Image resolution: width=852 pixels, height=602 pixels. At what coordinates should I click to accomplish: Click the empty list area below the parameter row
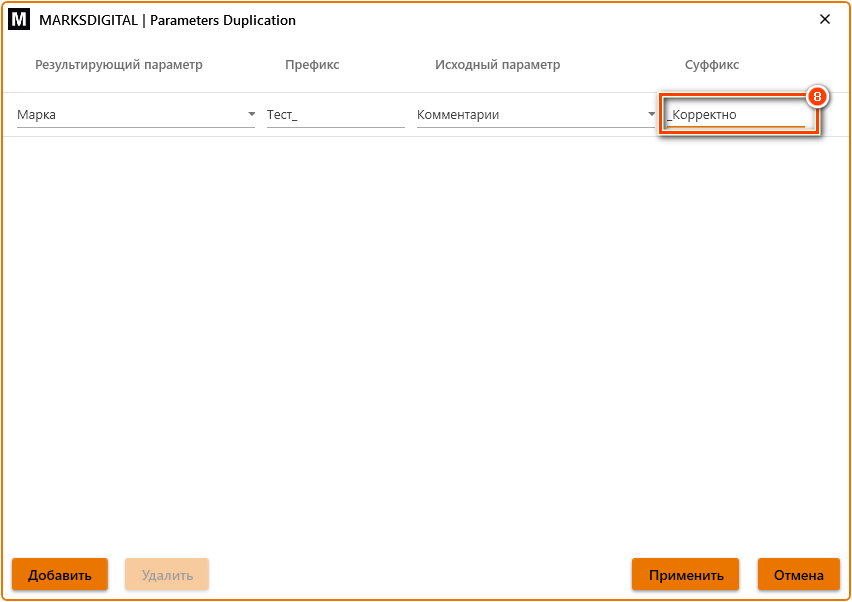pos(425,340)
